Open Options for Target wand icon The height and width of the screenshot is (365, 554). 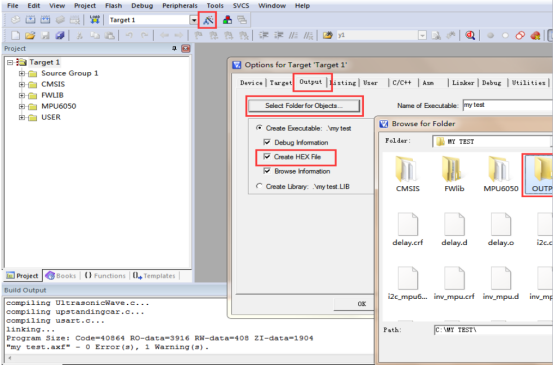point(208,20)
